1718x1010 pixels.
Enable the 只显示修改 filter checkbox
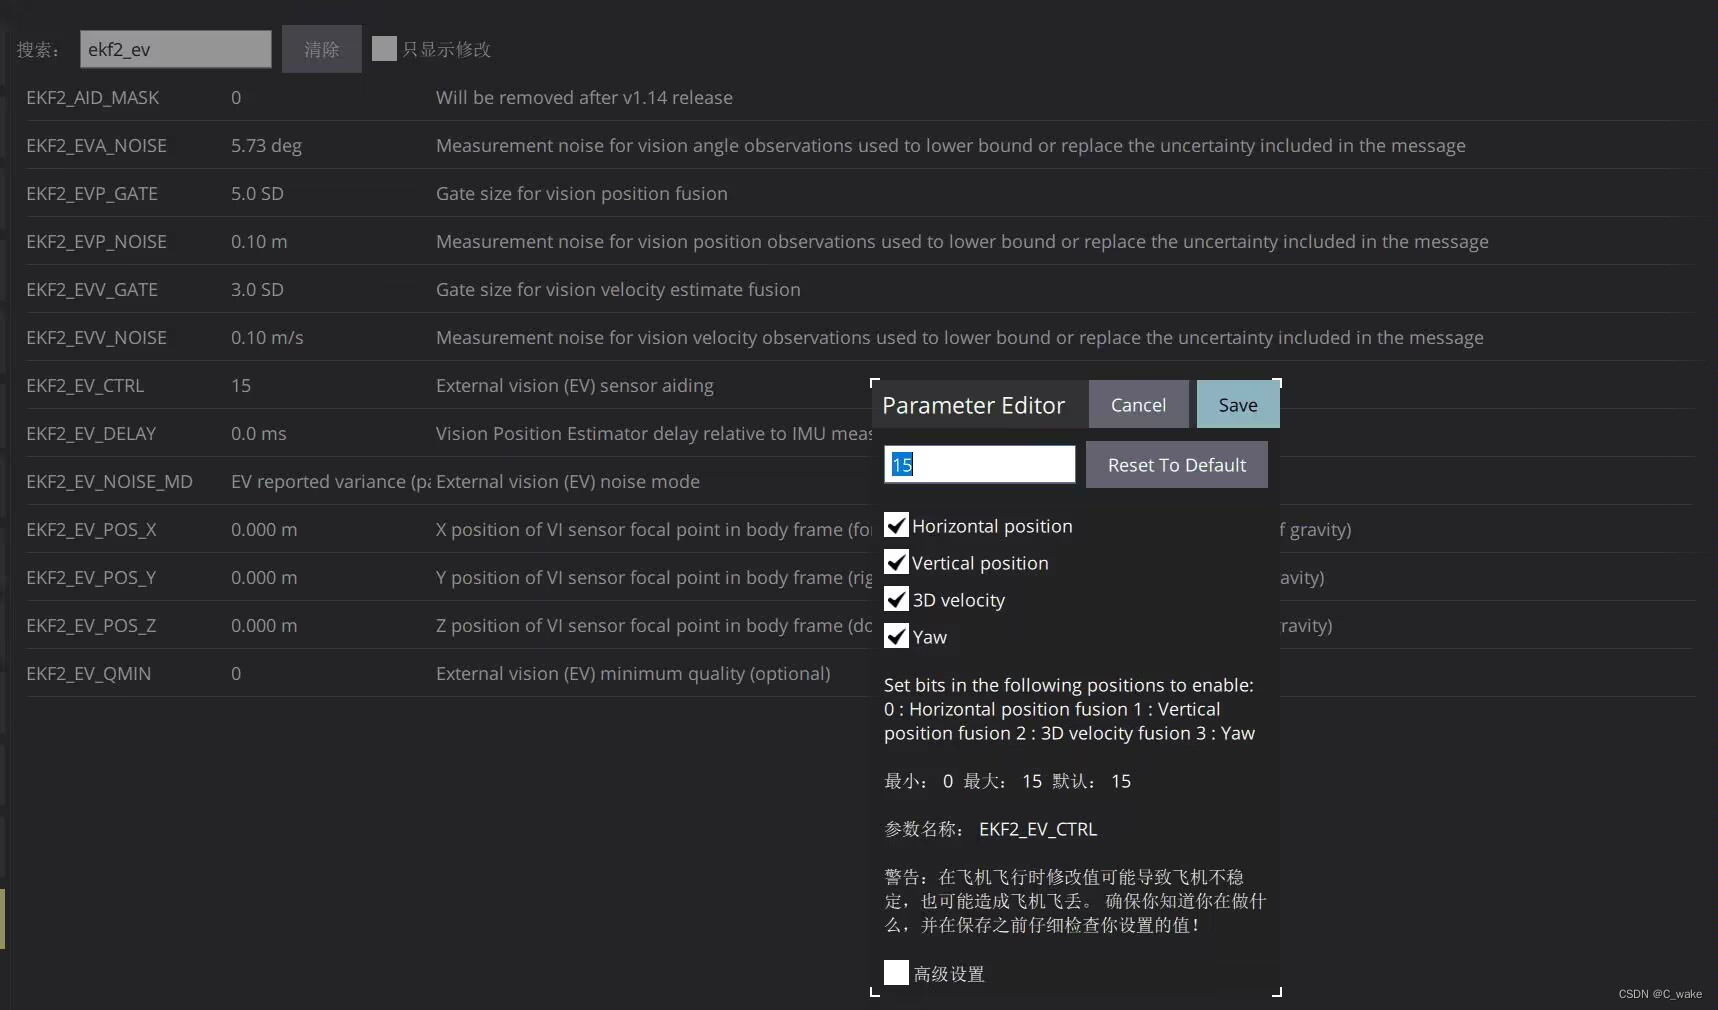[x=385, y=48]
